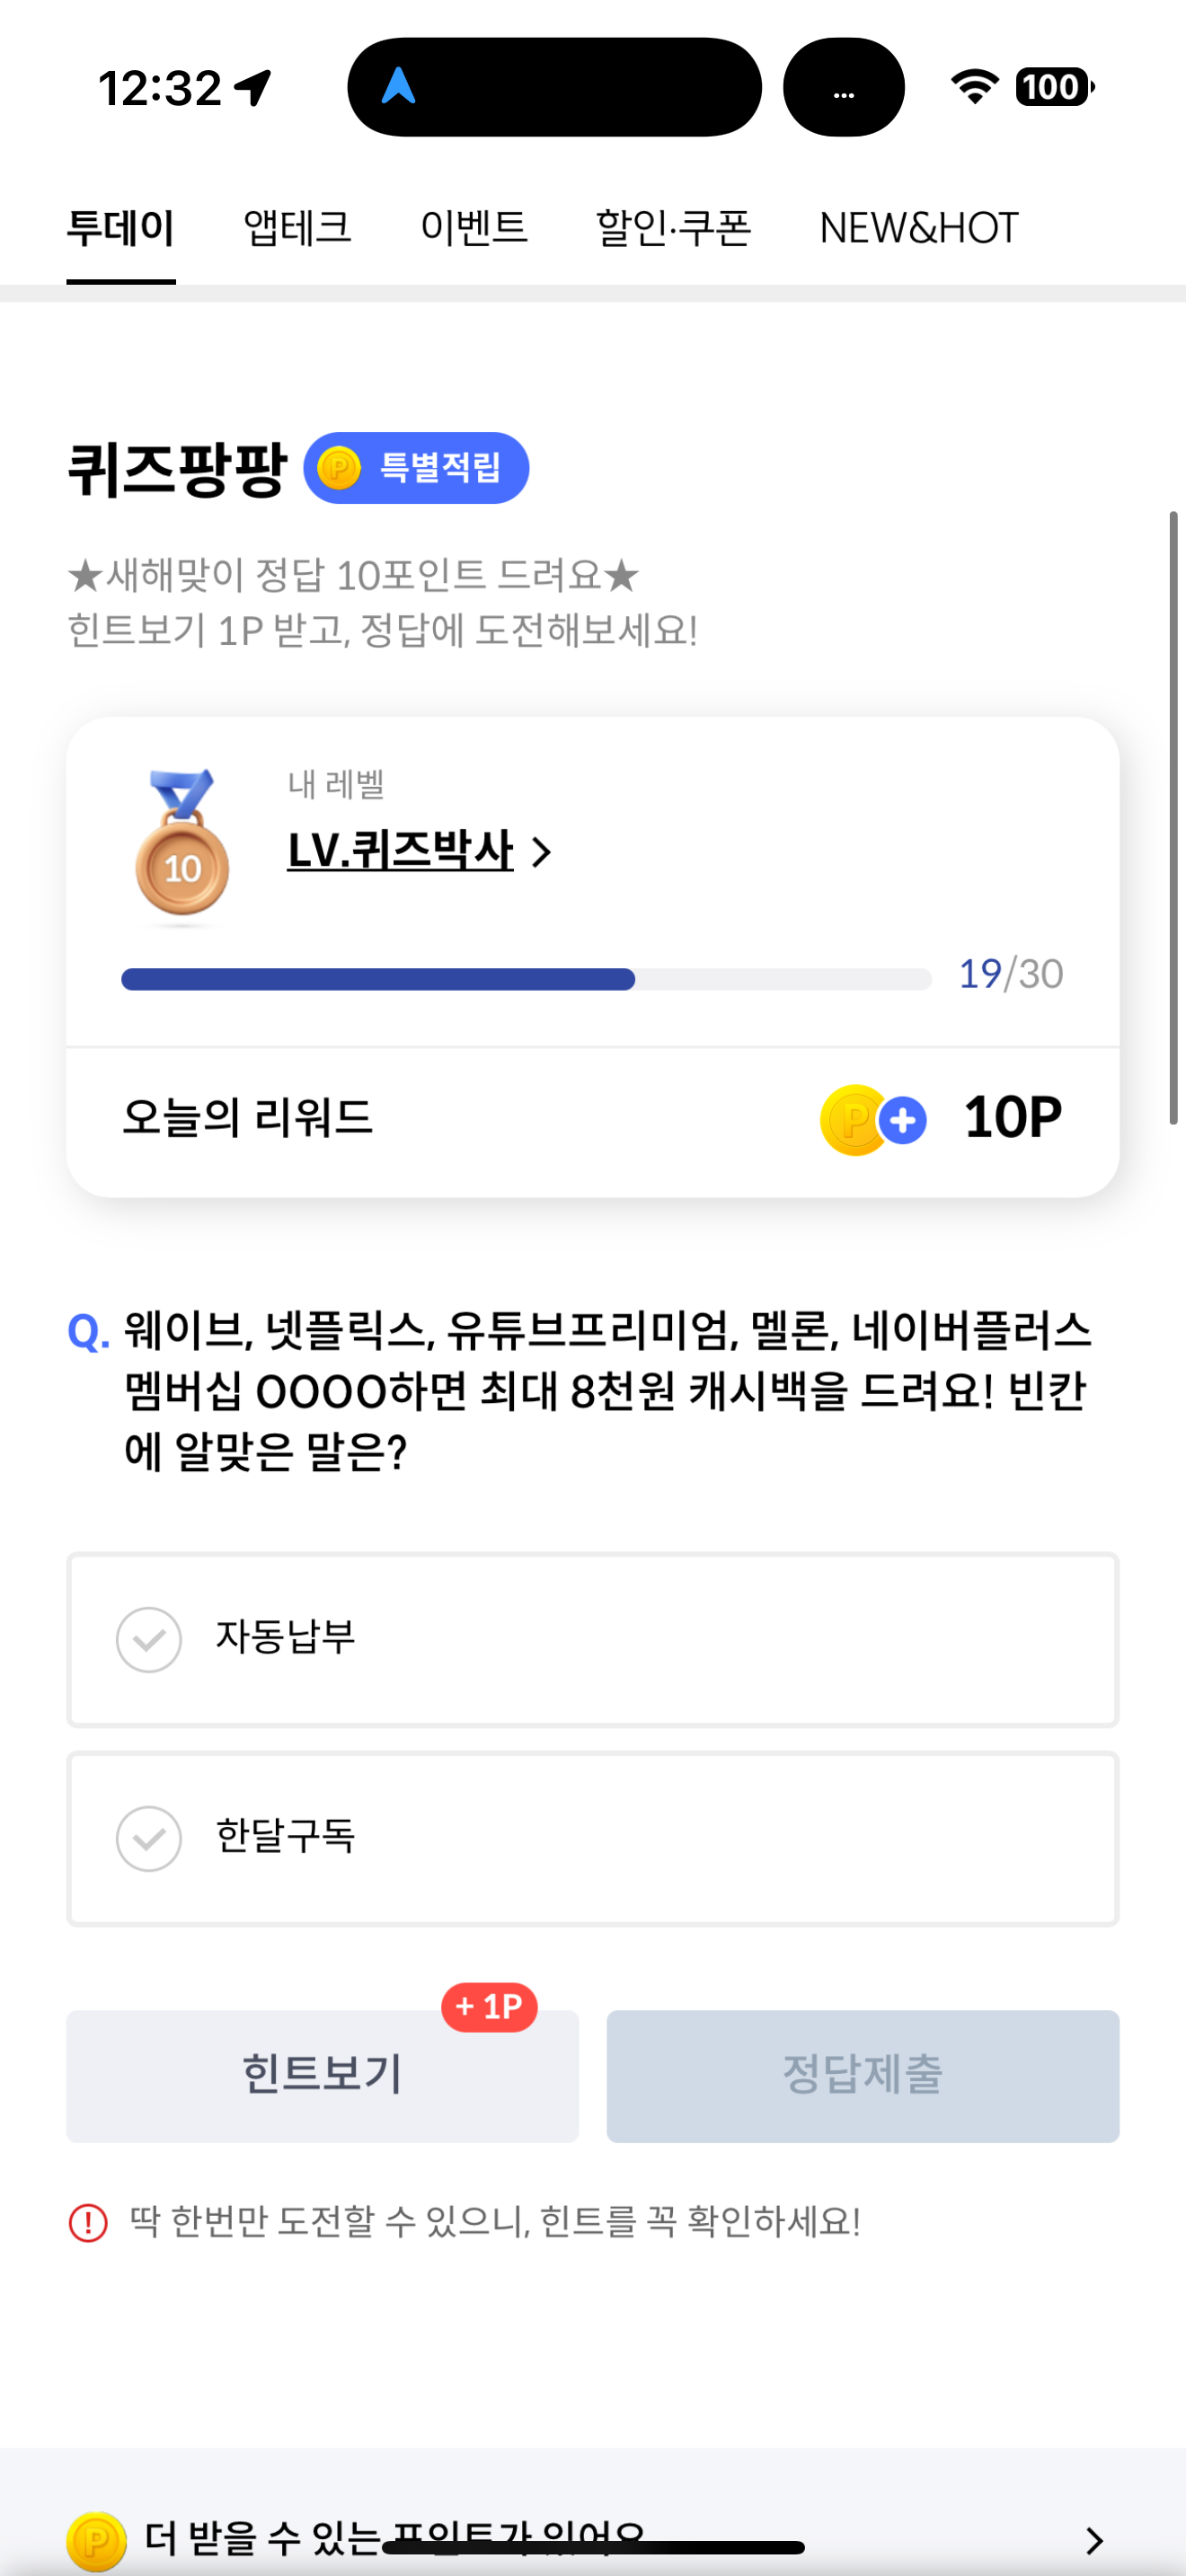Switch to the 할인·쿠폰 tab

pos(673,228)
